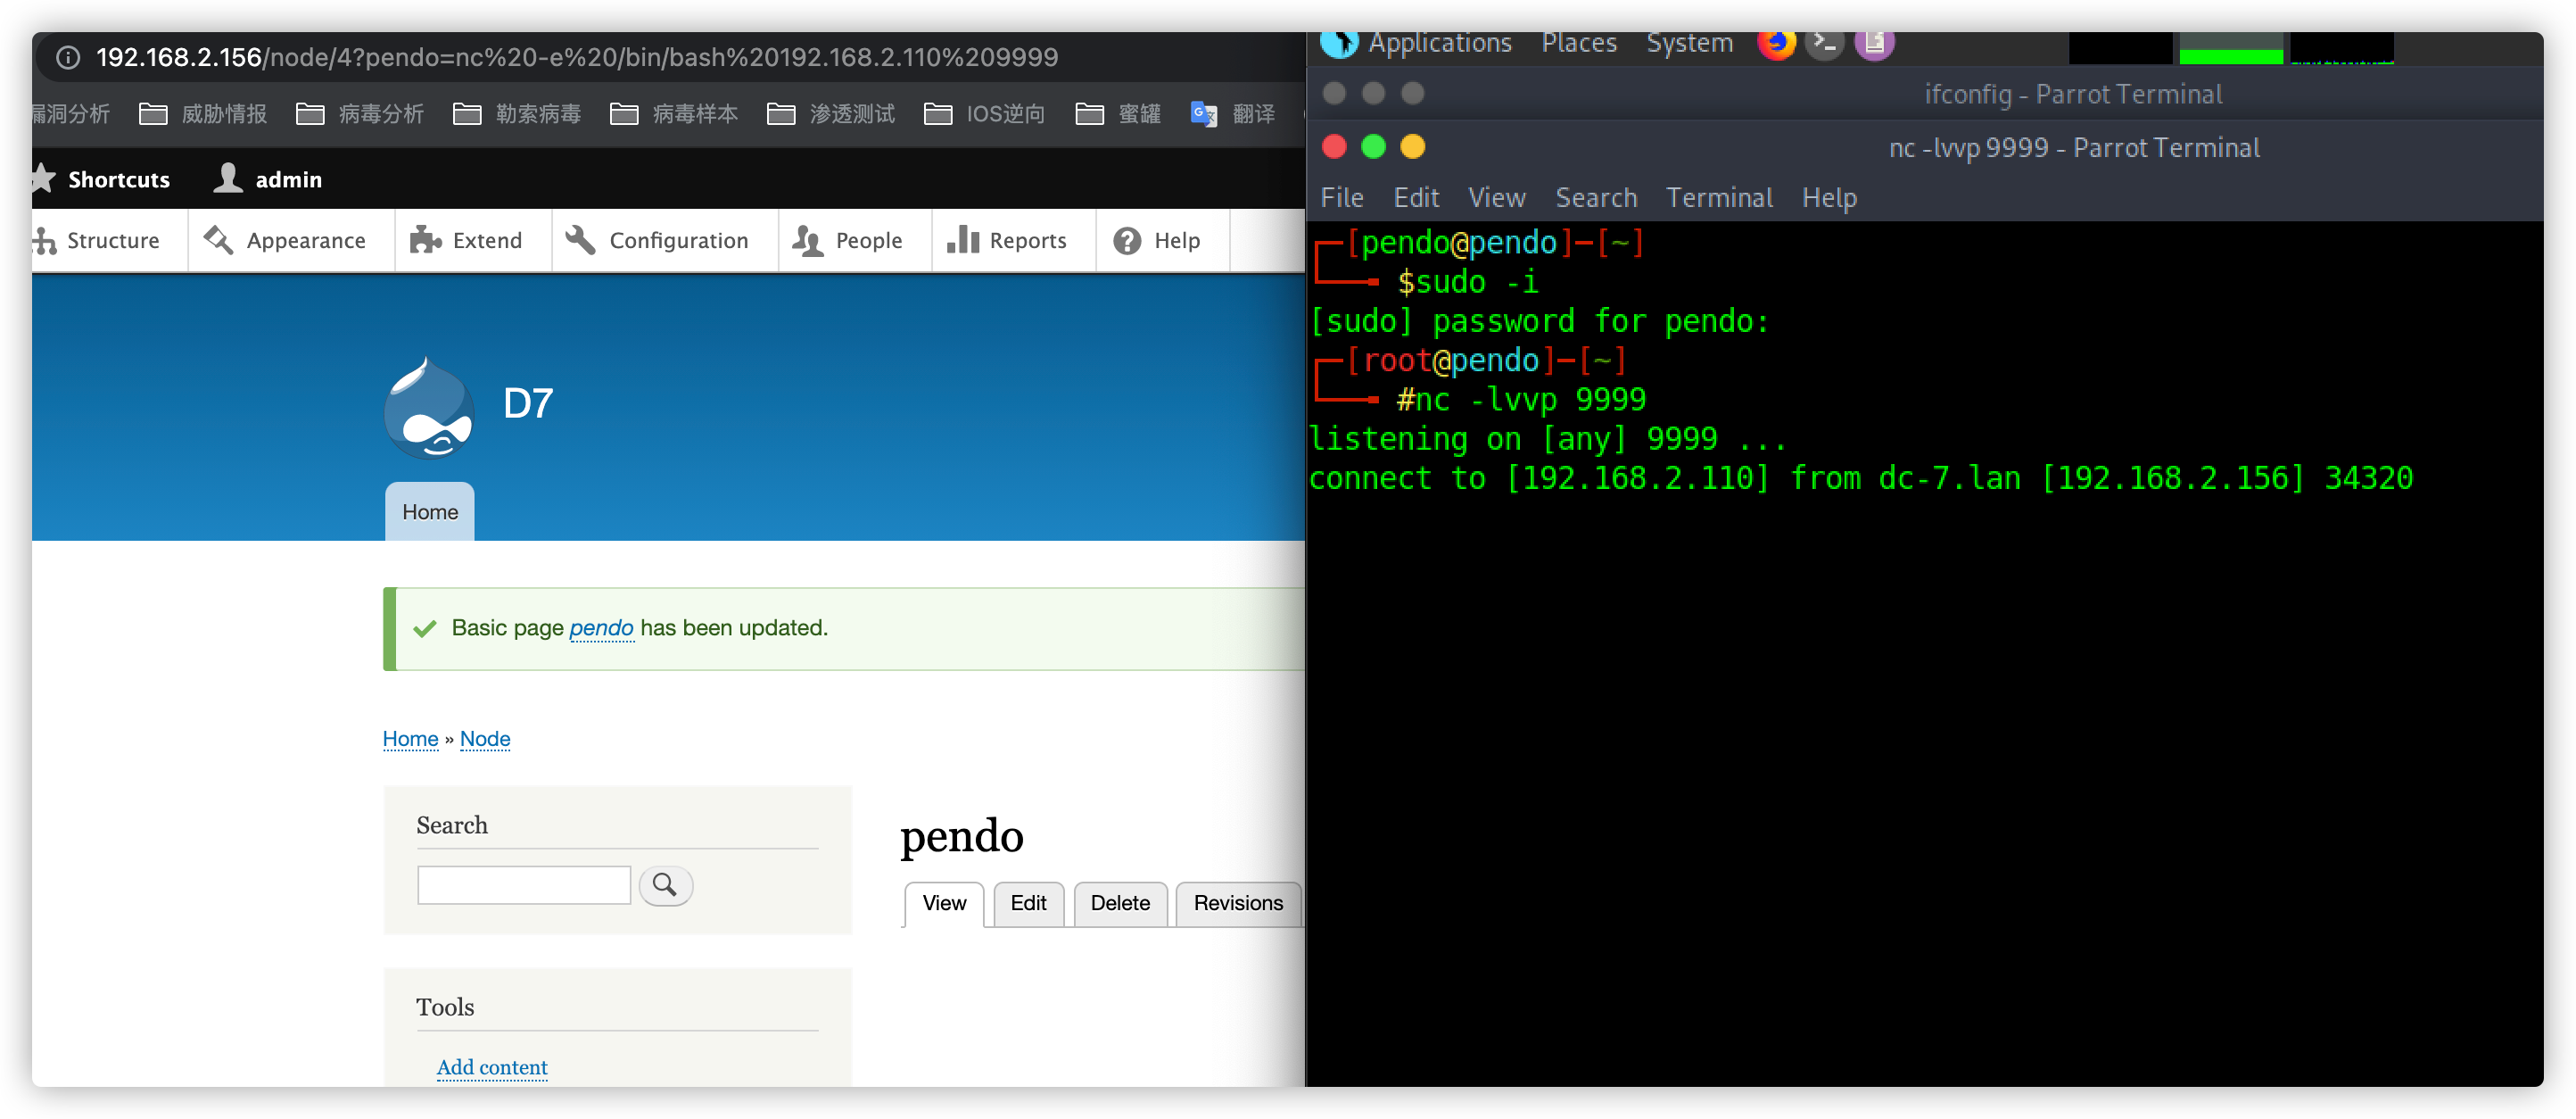
Task: Click inside the Search text field
Action: point(524,885)
